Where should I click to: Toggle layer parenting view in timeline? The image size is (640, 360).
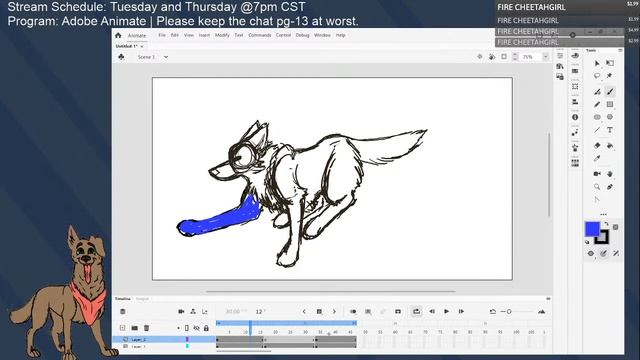(193, 311)
